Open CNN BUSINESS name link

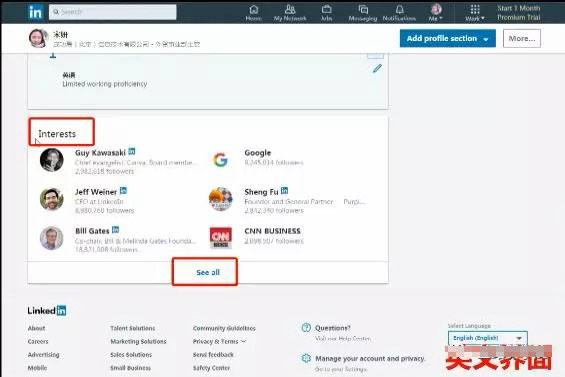[x=272, y=231]
